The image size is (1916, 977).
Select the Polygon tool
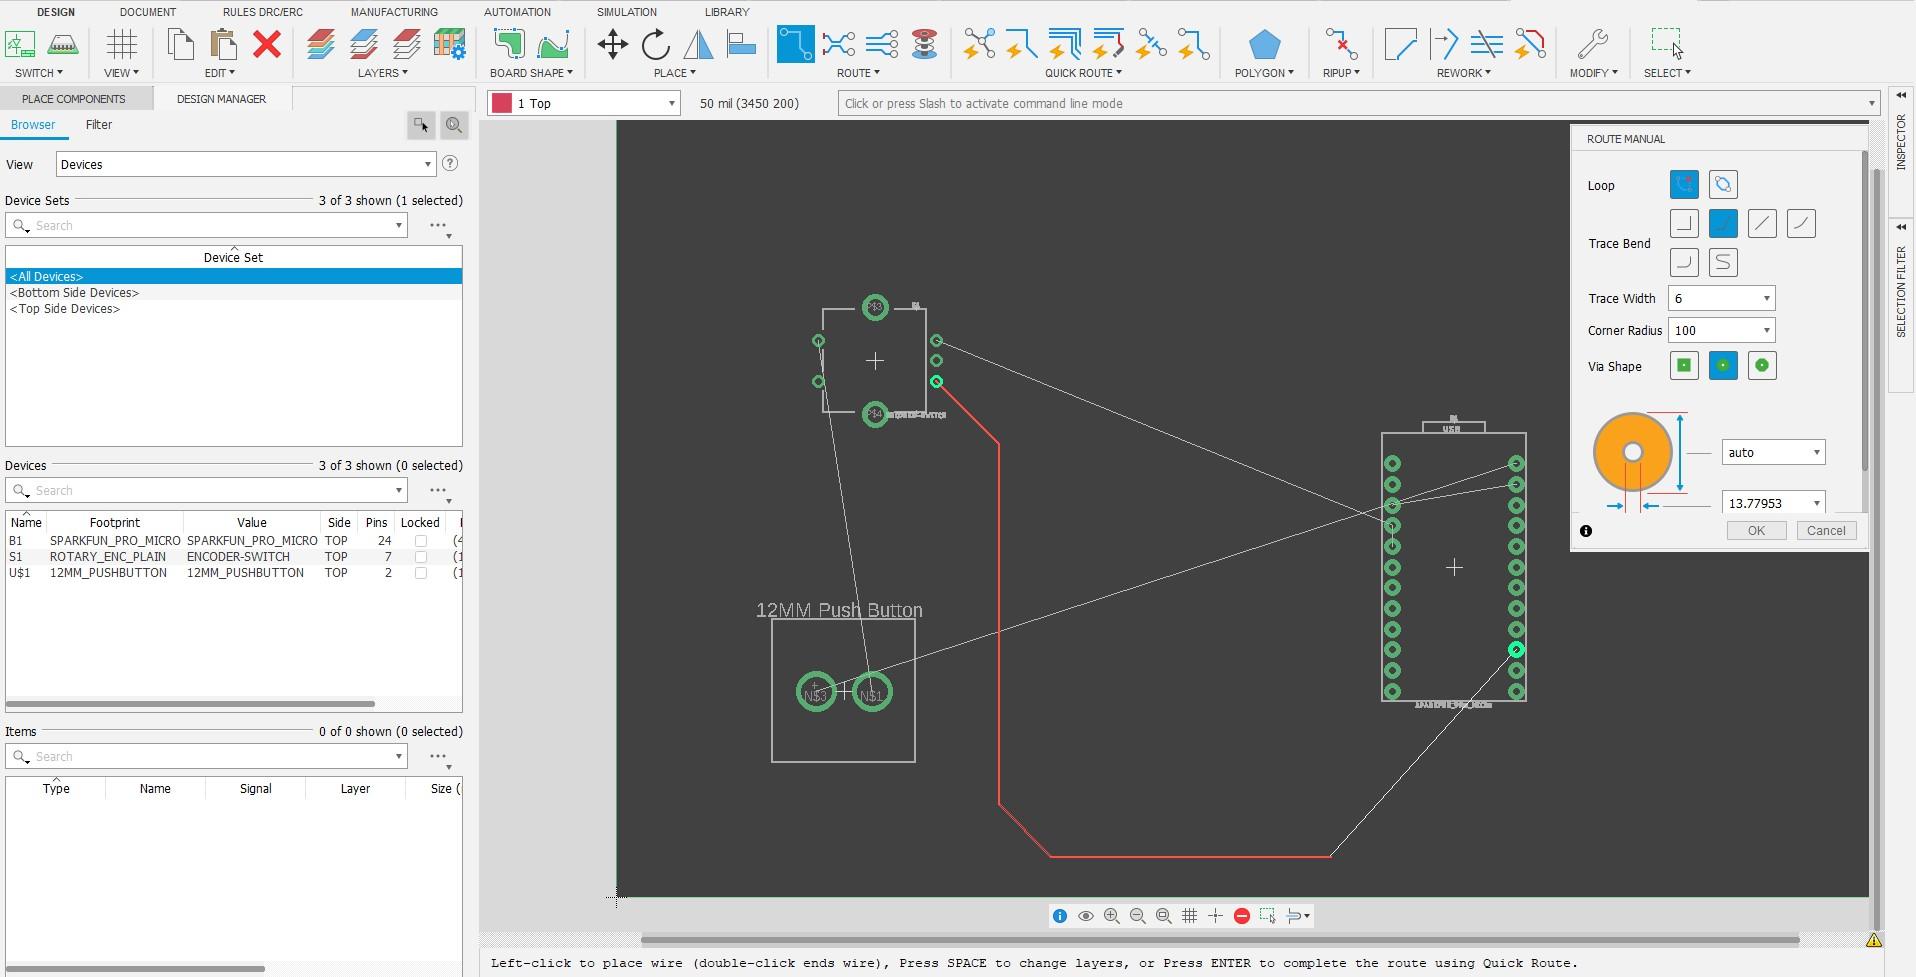[1264, 45]
